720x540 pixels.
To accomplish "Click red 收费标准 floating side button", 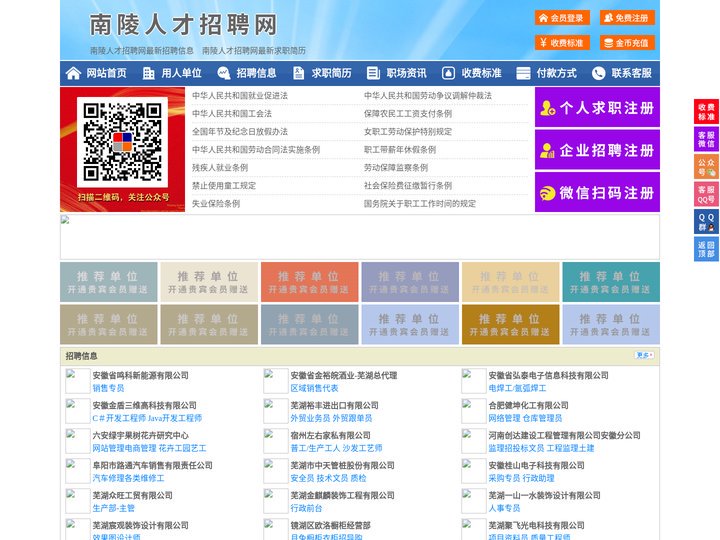I will point(706,112).
